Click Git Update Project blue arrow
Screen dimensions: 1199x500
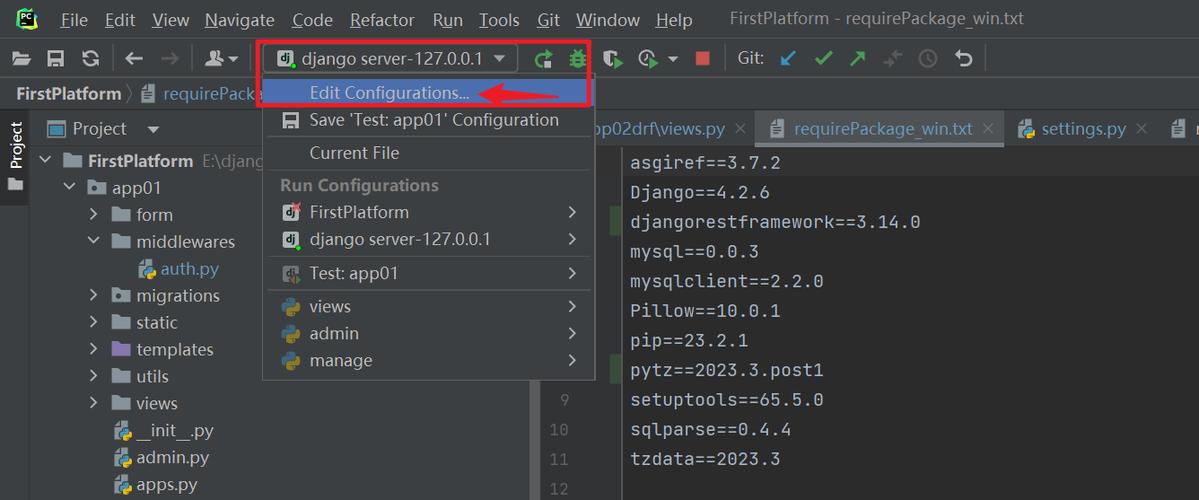(x=789, y=59)
